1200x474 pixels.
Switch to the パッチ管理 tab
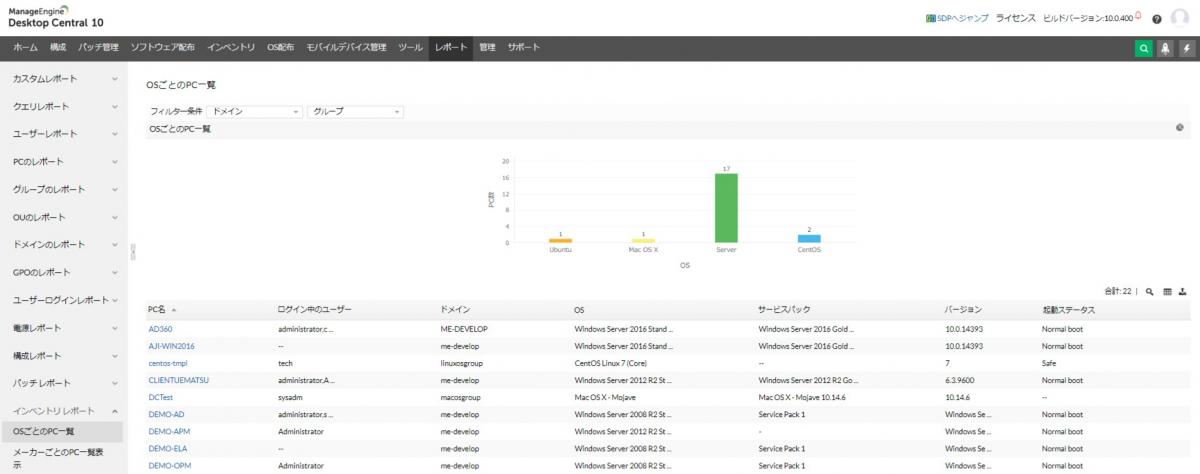coord(98,47)
